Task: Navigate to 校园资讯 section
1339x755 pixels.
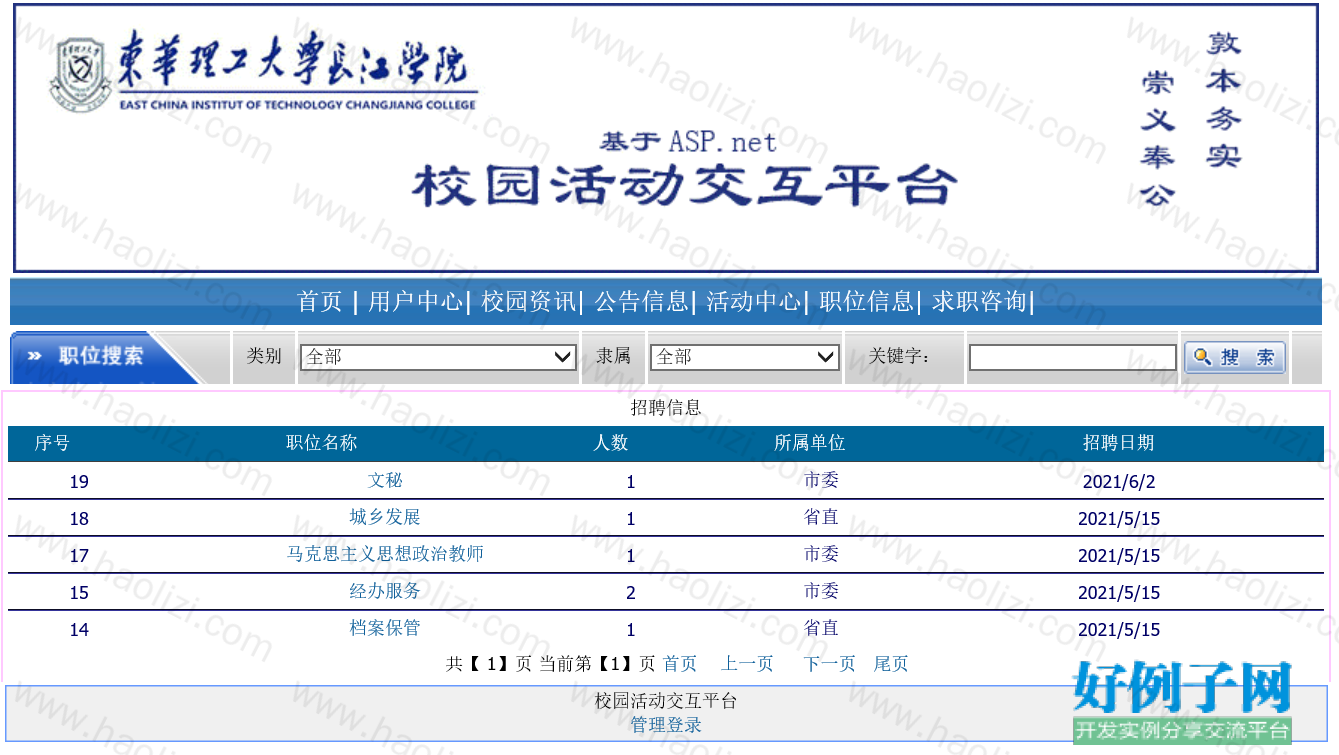Action: coord(528,301)
